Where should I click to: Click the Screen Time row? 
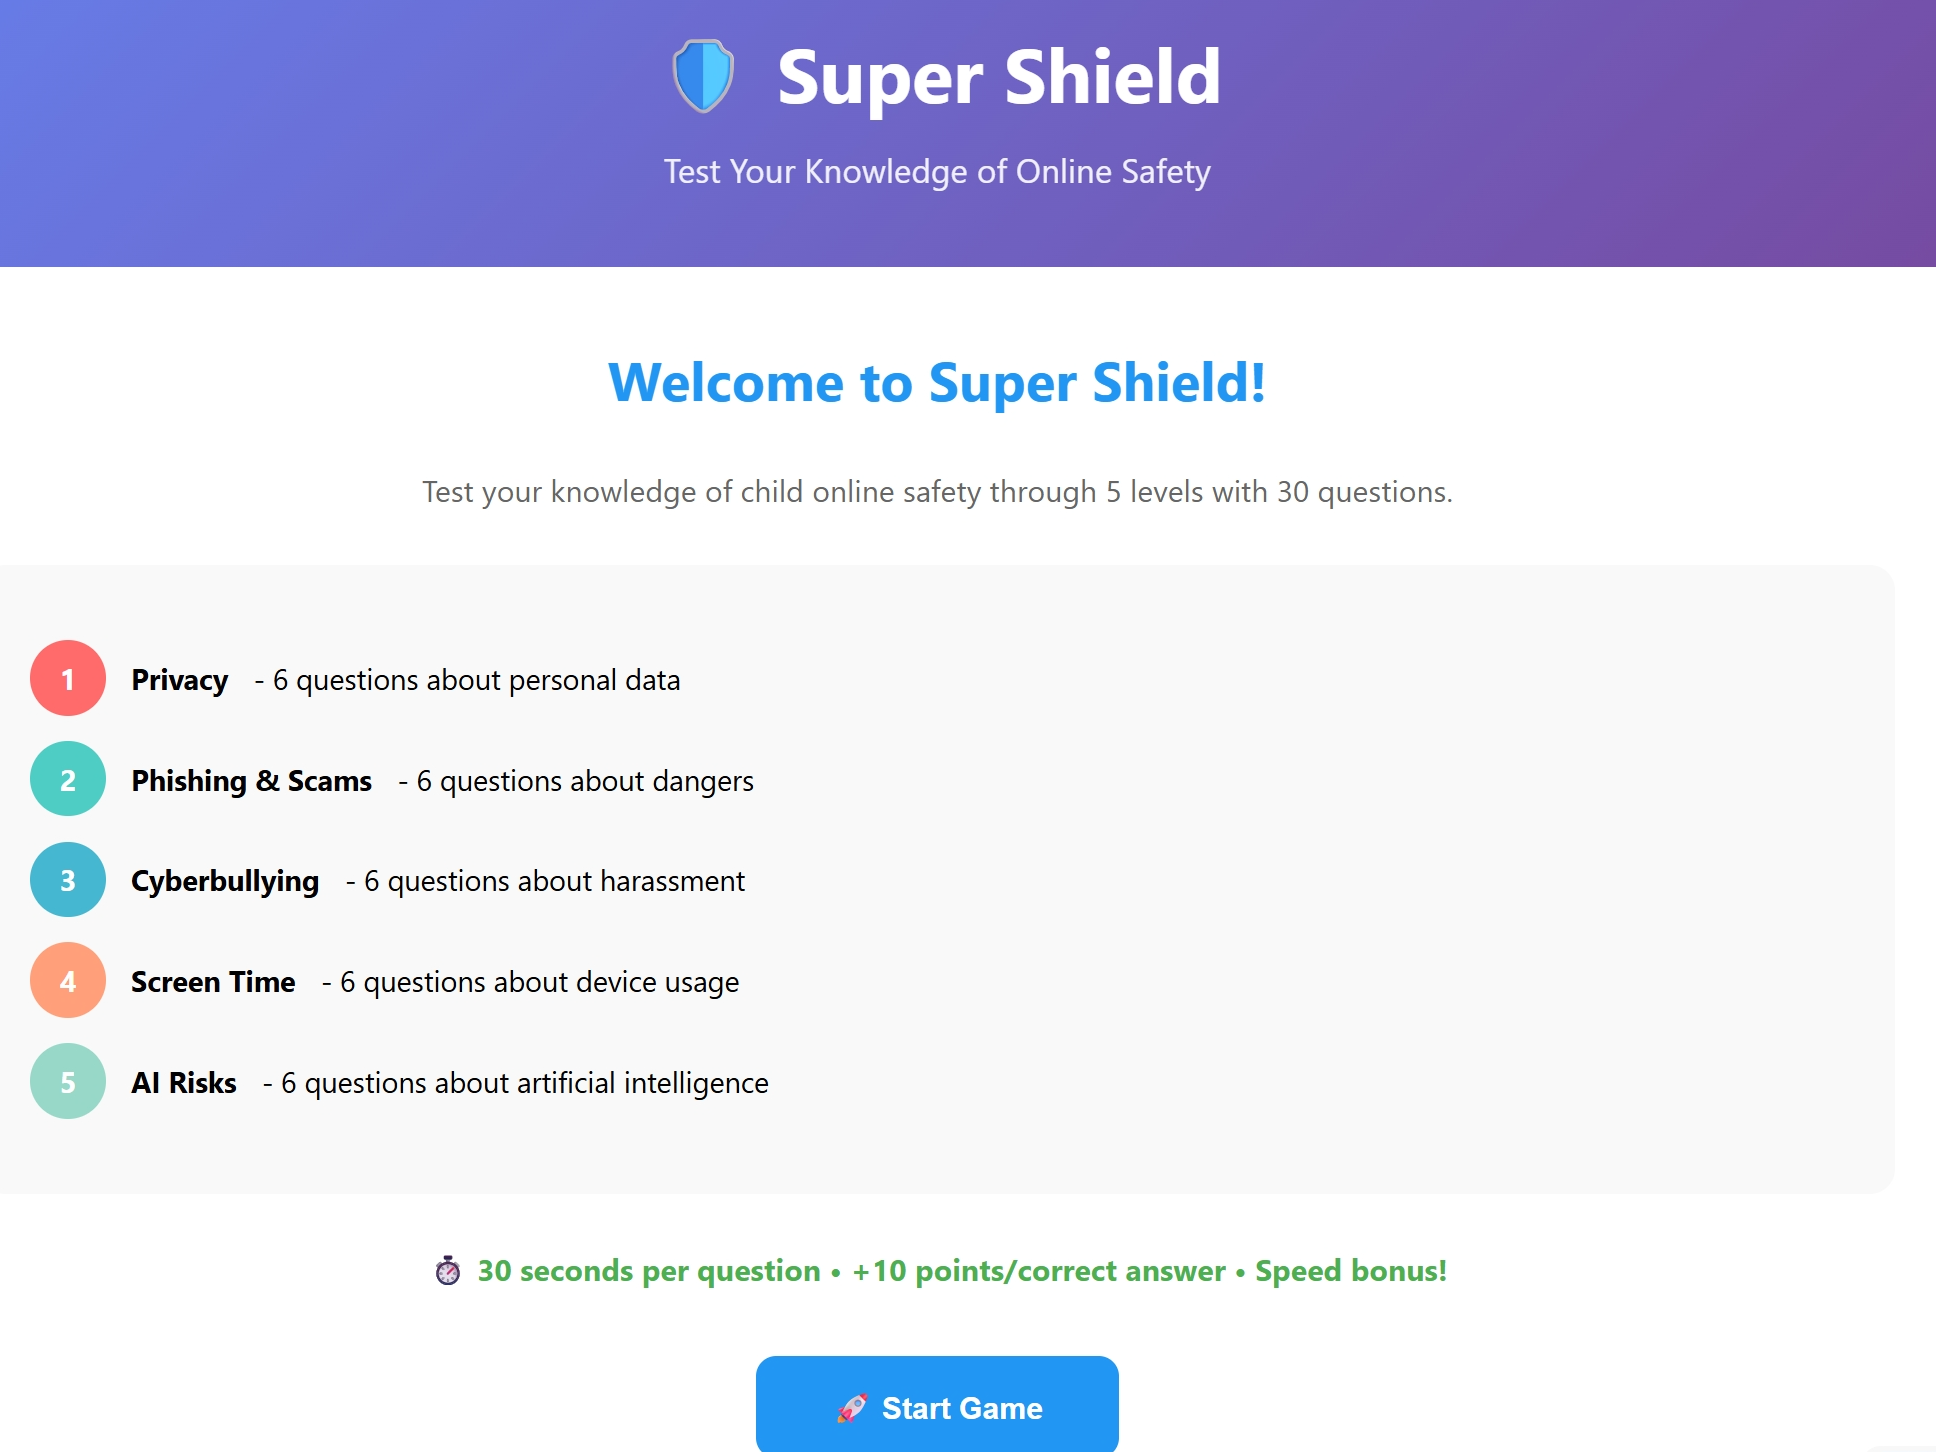click(x=400, y=981)
